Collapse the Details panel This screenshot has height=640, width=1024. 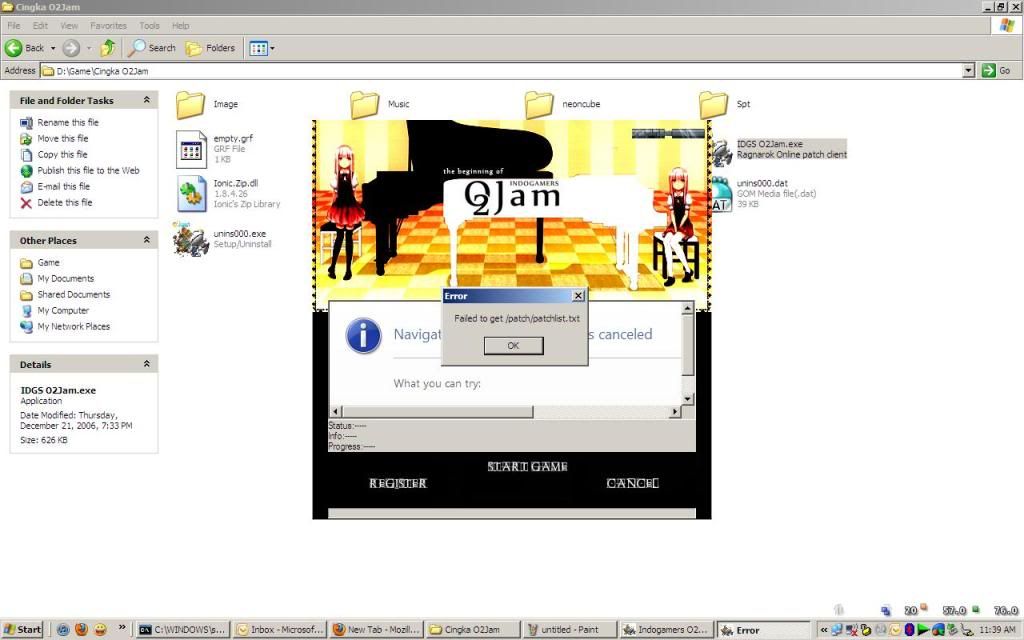pyautogui.click(x=146, y=364)
